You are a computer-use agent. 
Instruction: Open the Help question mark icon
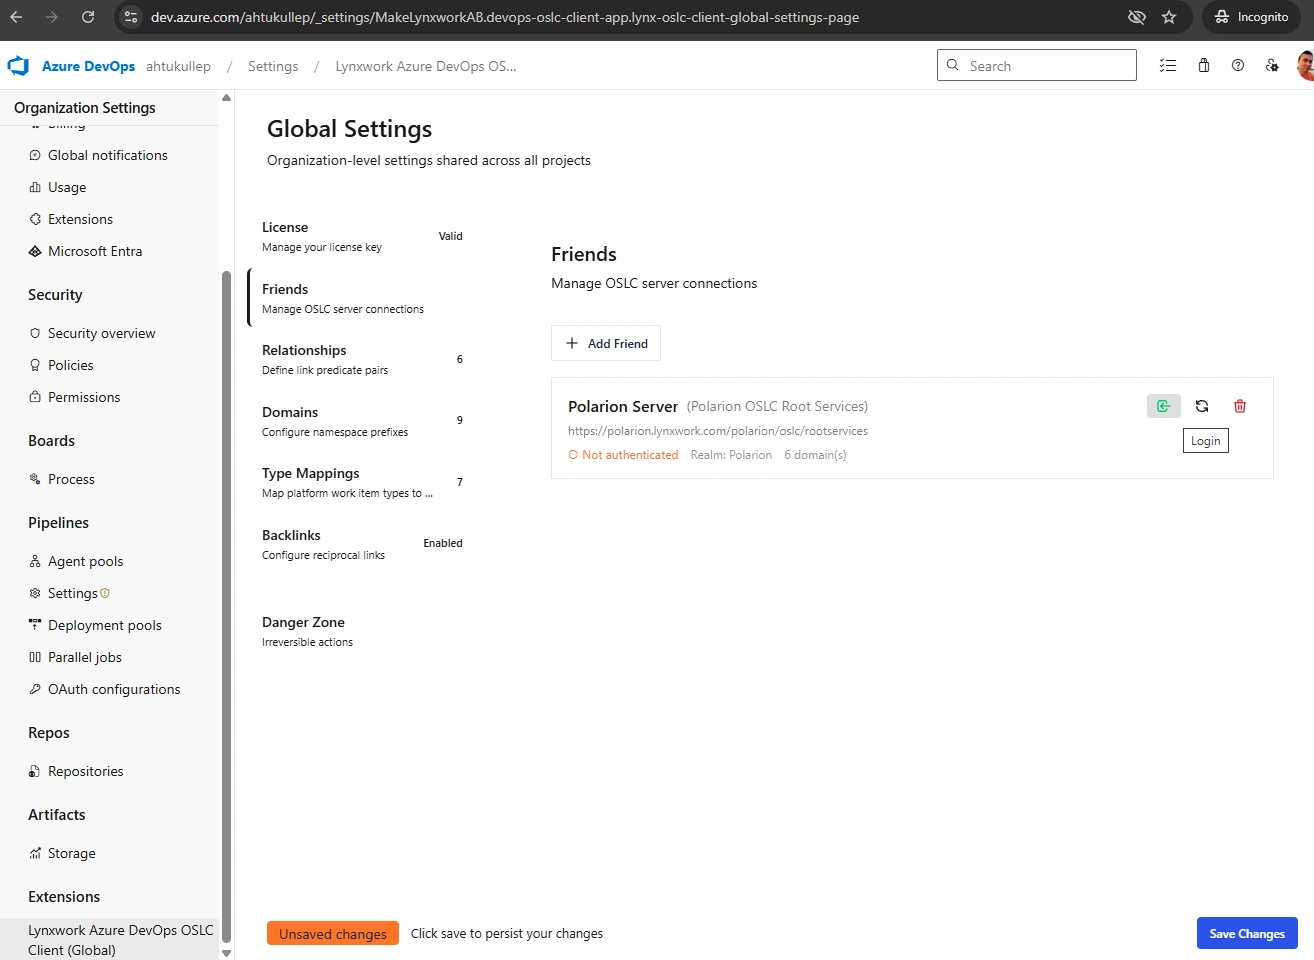1238,66
